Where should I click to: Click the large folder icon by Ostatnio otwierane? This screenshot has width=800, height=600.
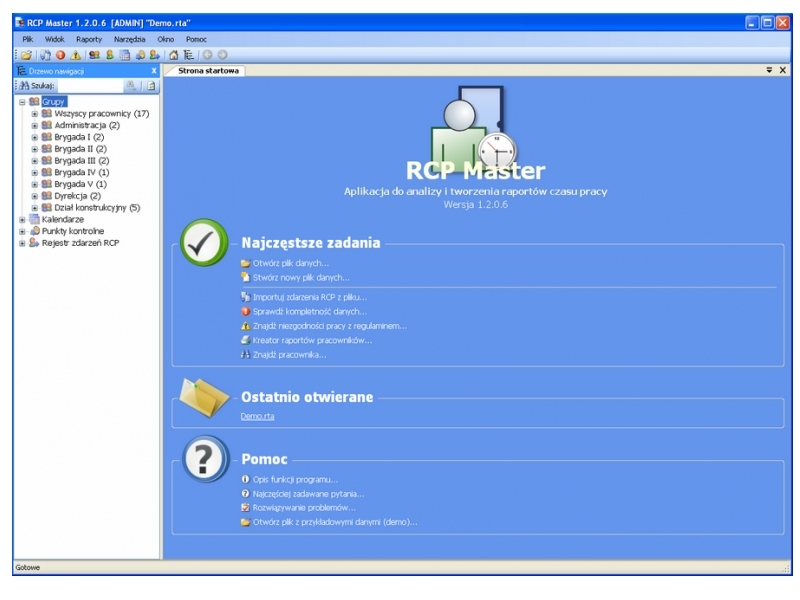coord(203,397)
